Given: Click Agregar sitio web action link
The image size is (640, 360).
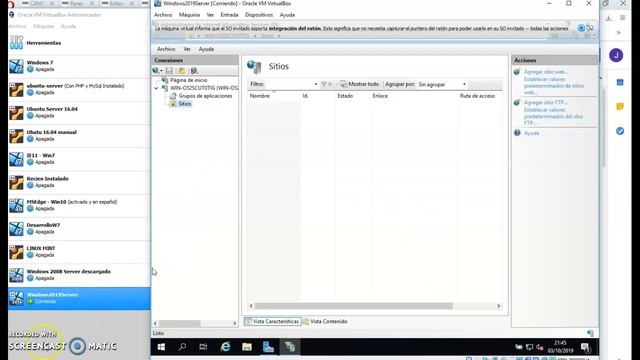Looking at the screenshot, I should (546, 72).
